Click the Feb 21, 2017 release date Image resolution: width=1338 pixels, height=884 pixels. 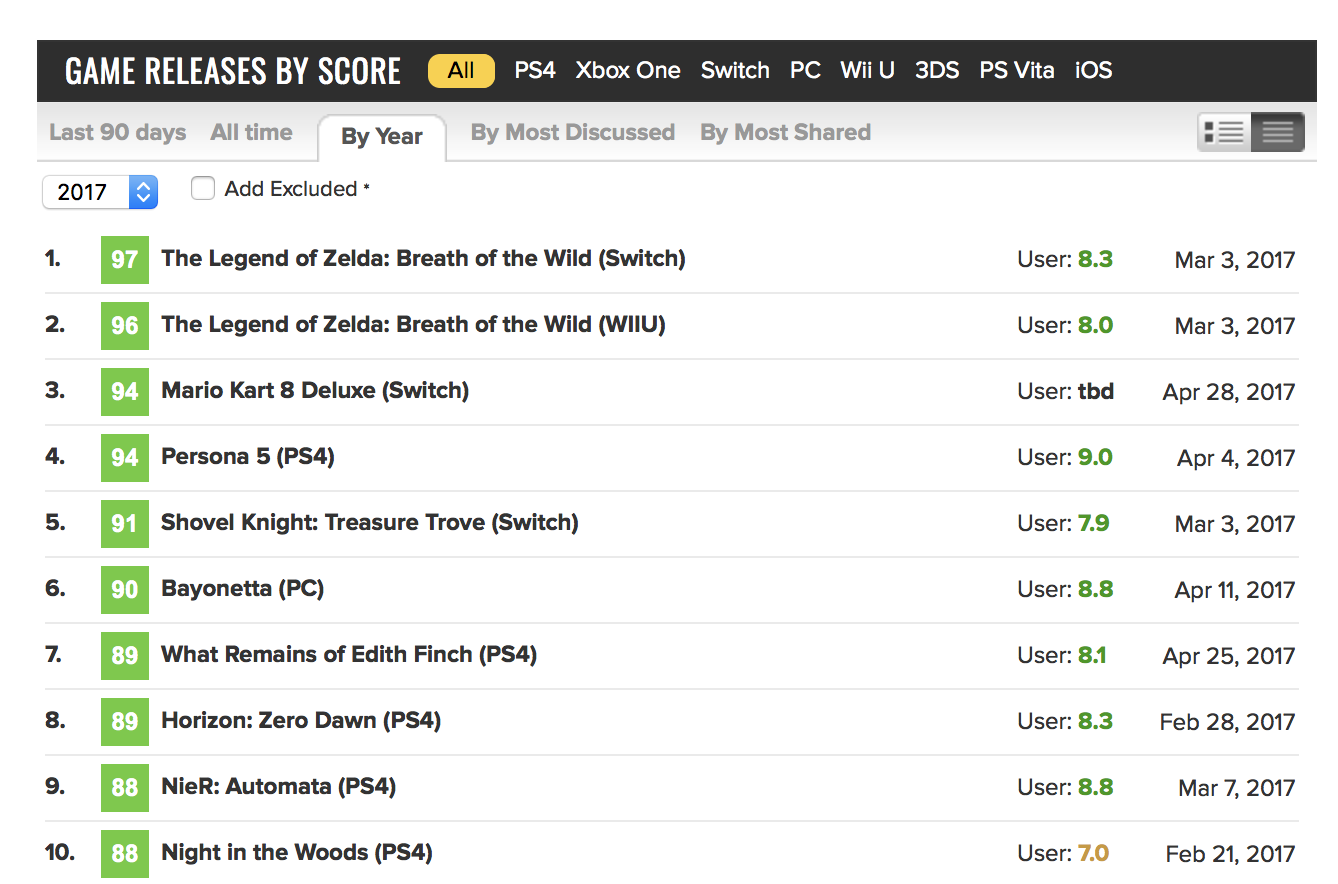coord(1231,854)
